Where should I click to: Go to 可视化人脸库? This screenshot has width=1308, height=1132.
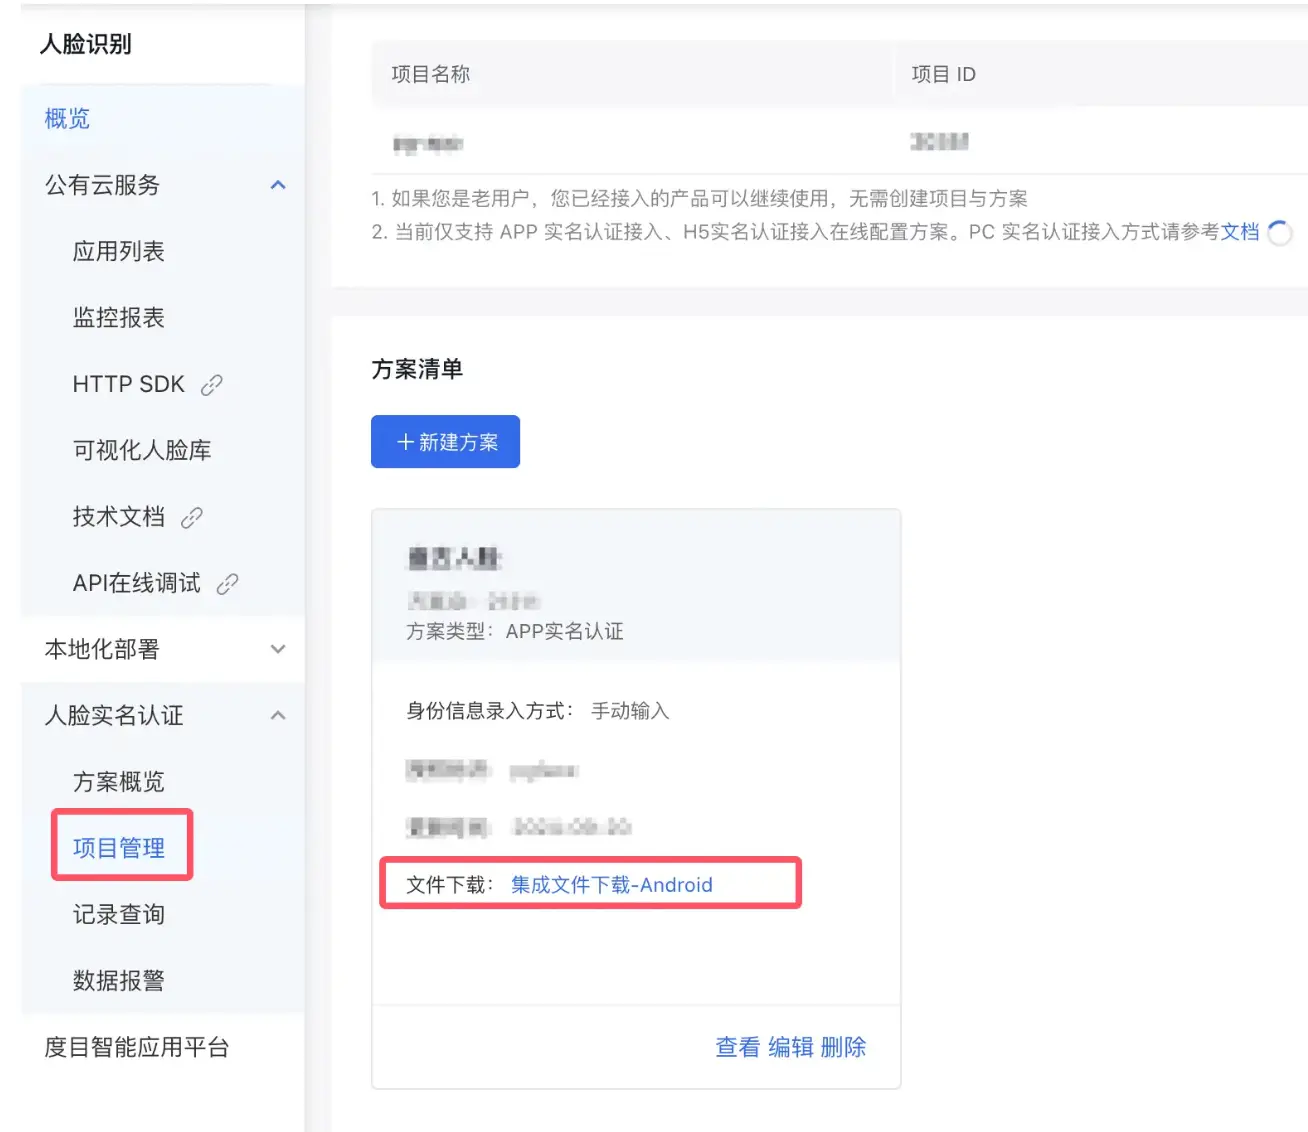coord(141,451)
